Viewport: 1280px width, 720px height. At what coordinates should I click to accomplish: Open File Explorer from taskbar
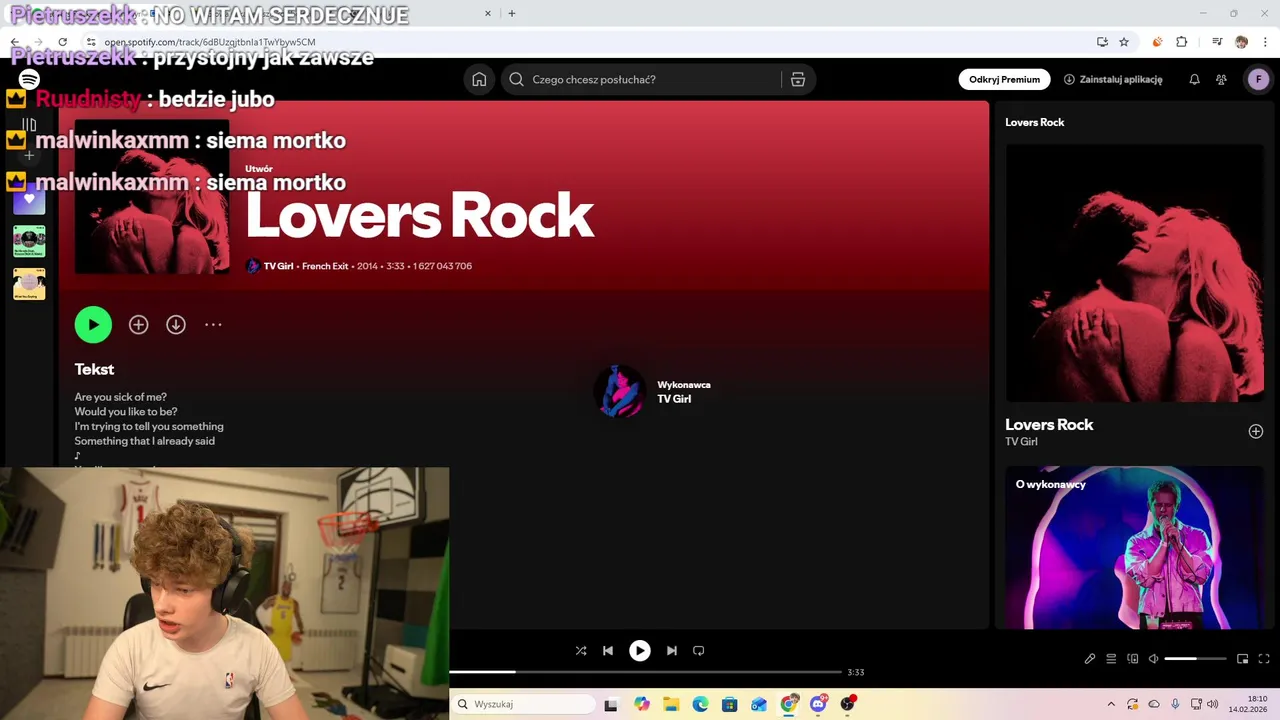point(671,704)
